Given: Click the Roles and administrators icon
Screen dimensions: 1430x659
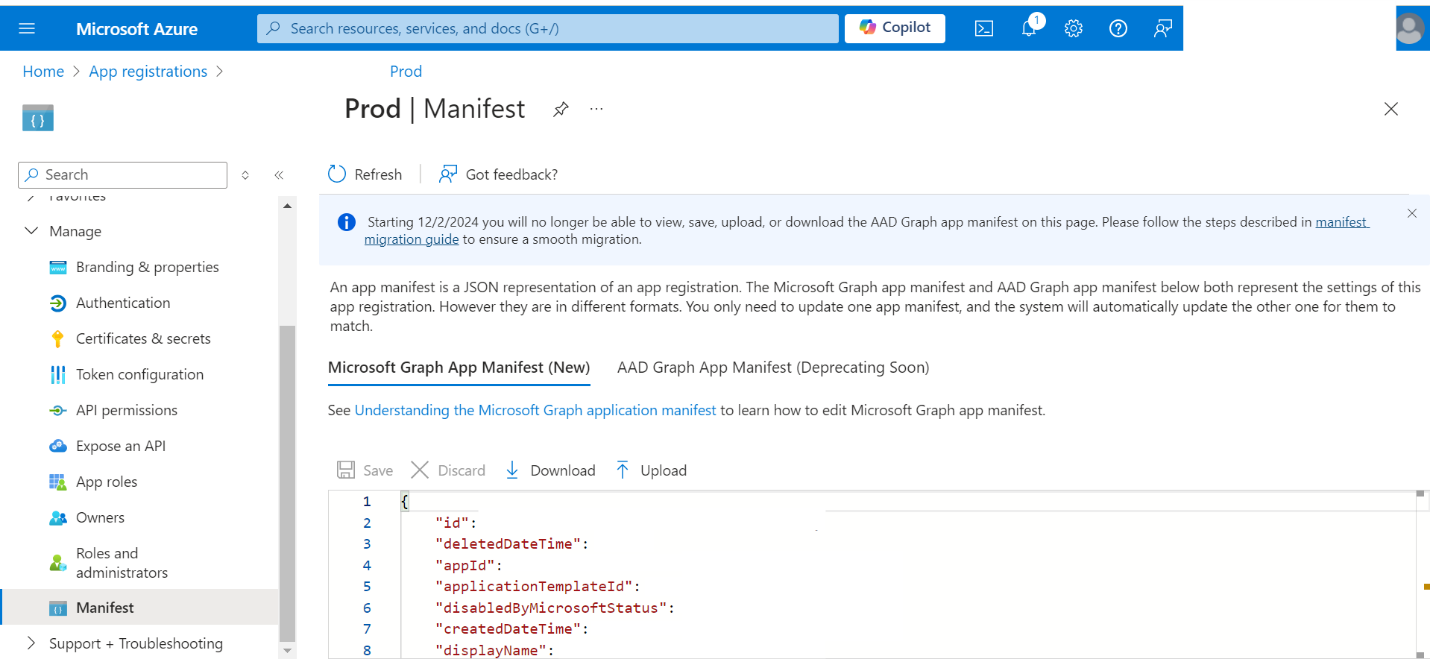Looking at the screenshot, I should pyautogui.click(x=58, y=563).
